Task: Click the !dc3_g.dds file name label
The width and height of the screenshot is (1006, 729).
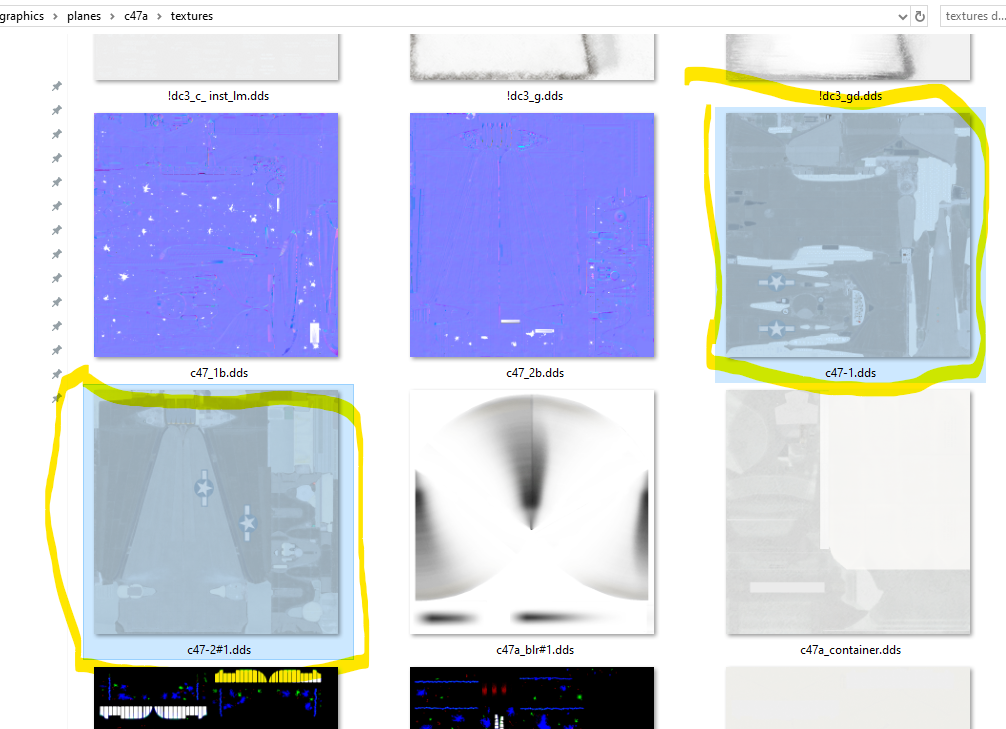Action: coord(534,96)
